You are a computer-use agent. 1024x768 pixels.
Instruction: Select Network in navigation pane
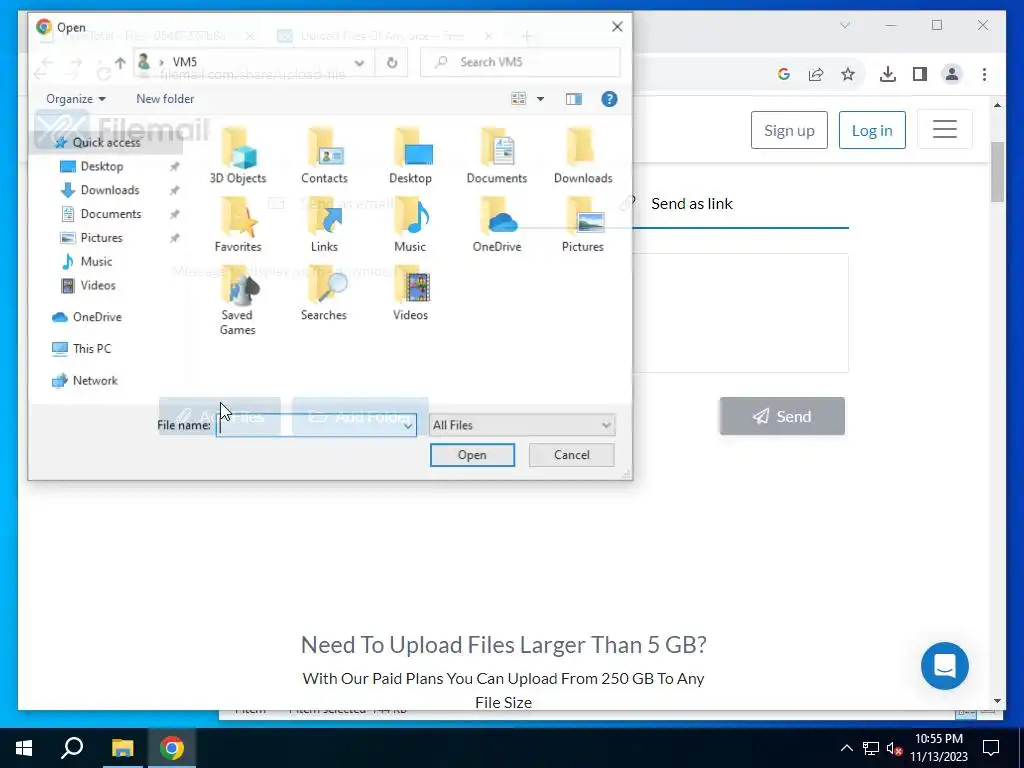[x=95, y=381]
